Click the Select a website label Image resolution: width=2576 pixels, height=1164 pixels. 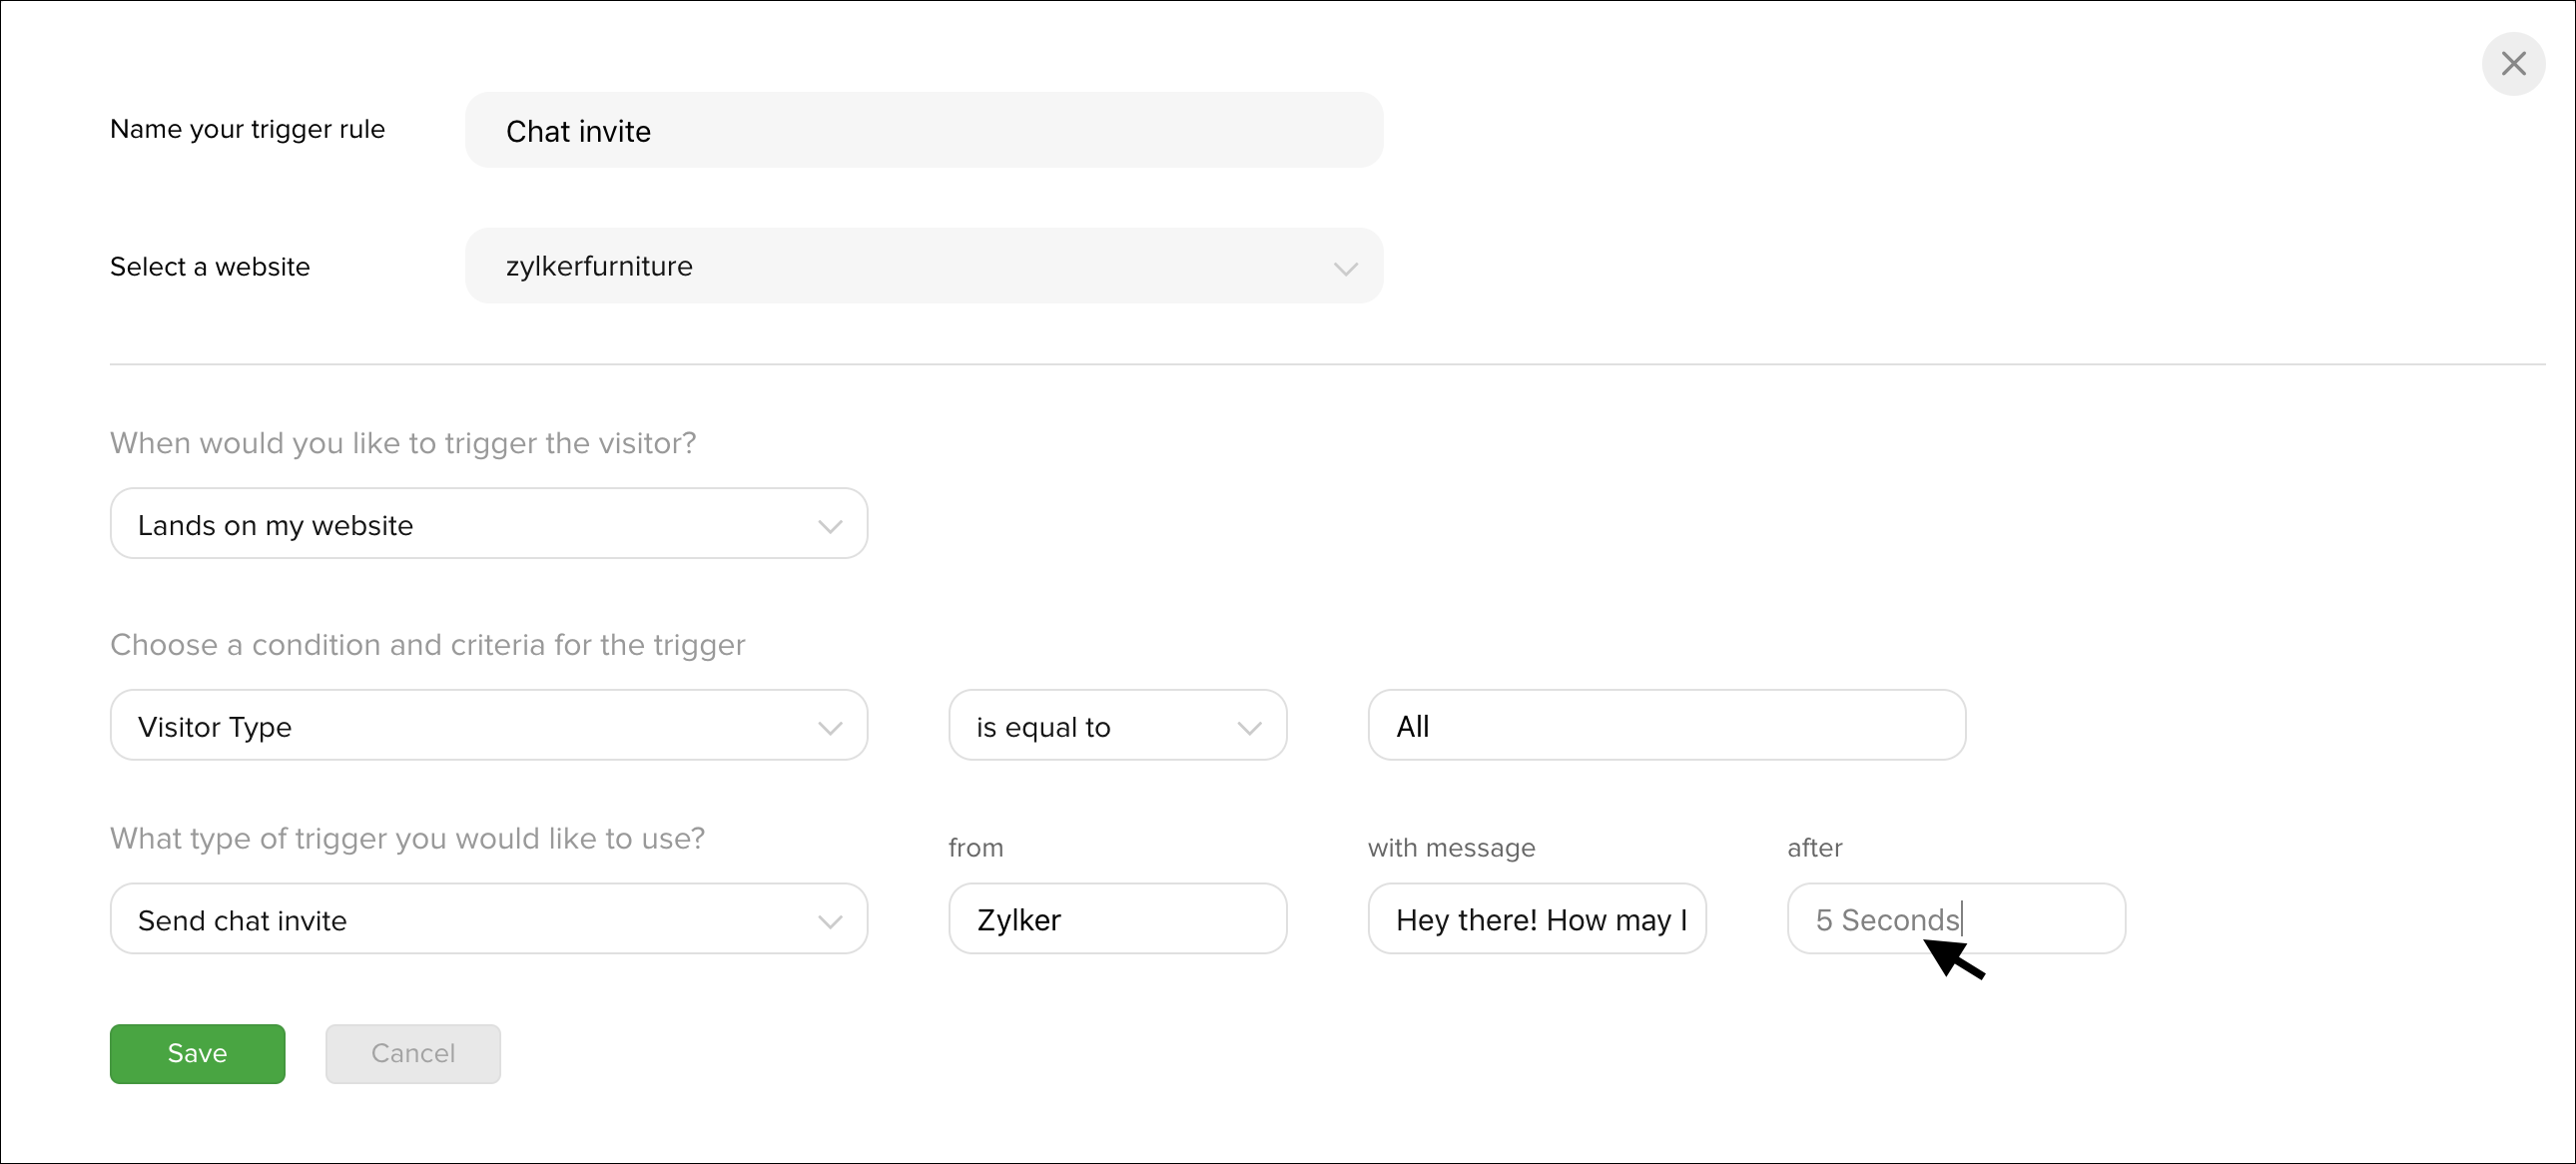[210, 267]
